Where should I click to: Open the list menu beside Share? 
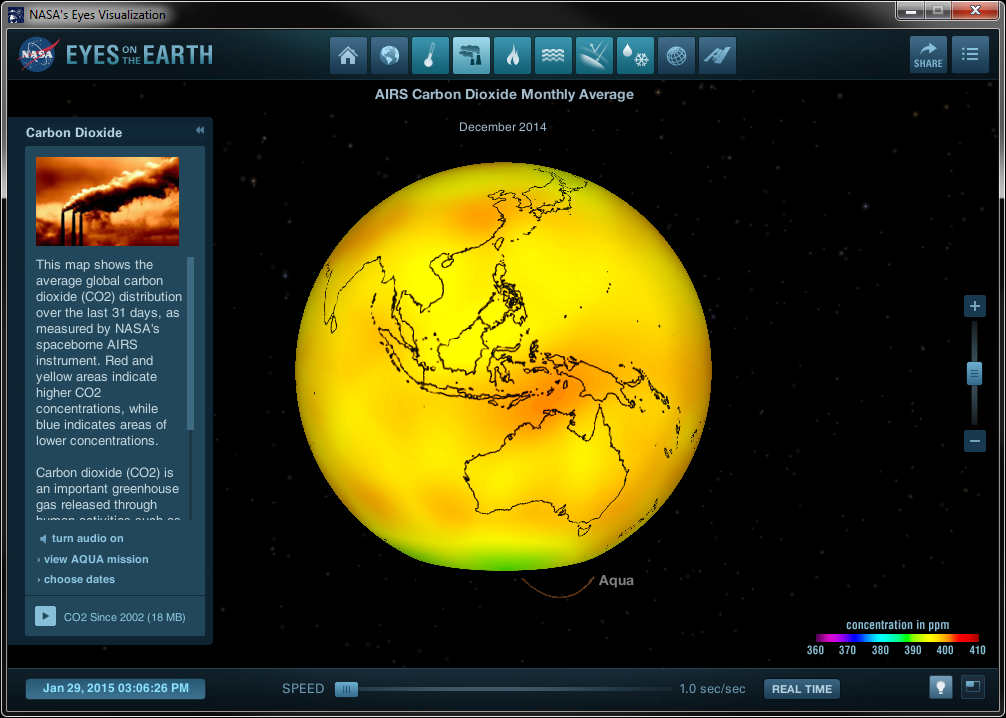tap(969, 55)
